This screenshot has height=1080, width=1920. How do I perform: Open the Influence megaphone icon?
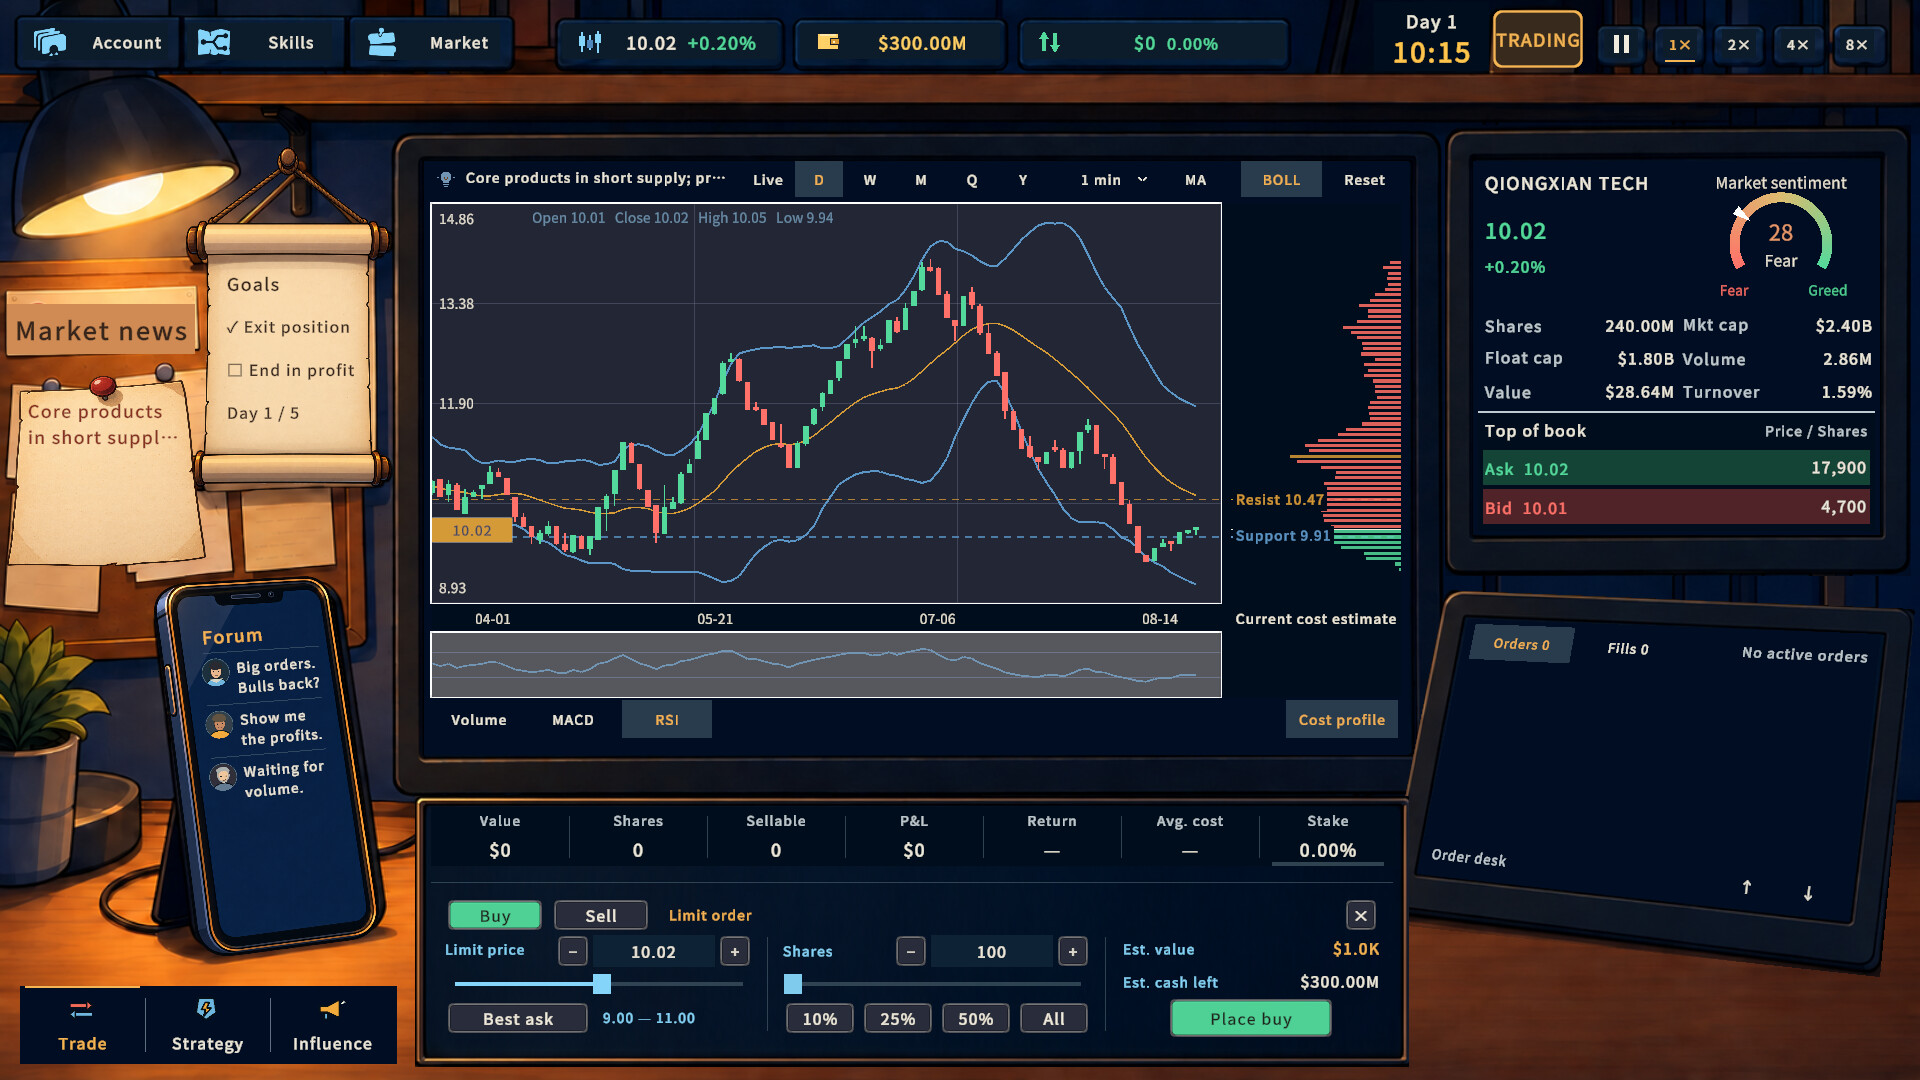(332, 1009)
